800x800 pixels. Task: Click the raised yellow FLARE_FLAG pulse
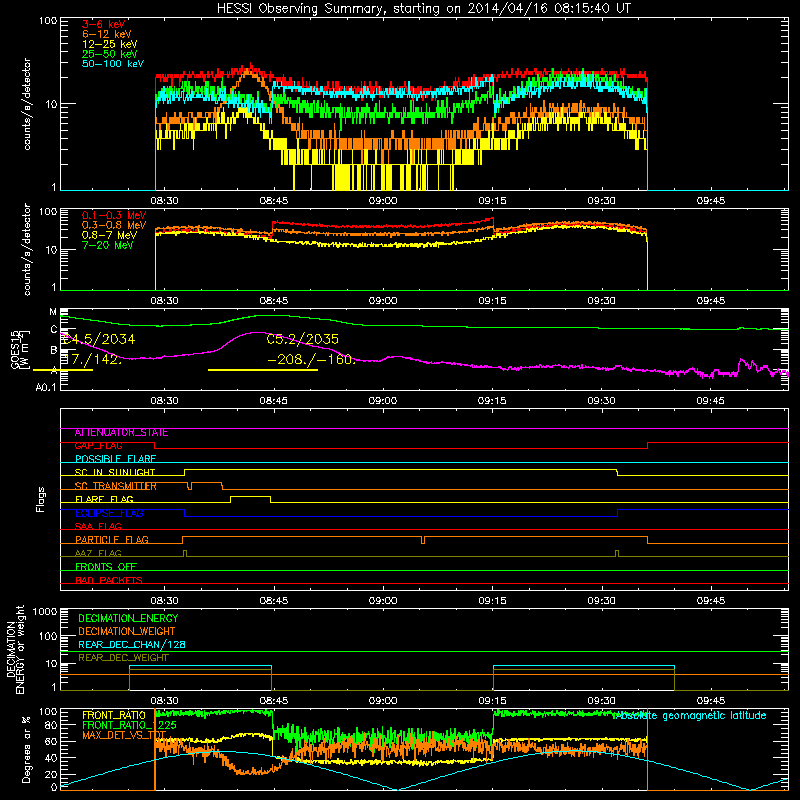click(x=250, y=497)
